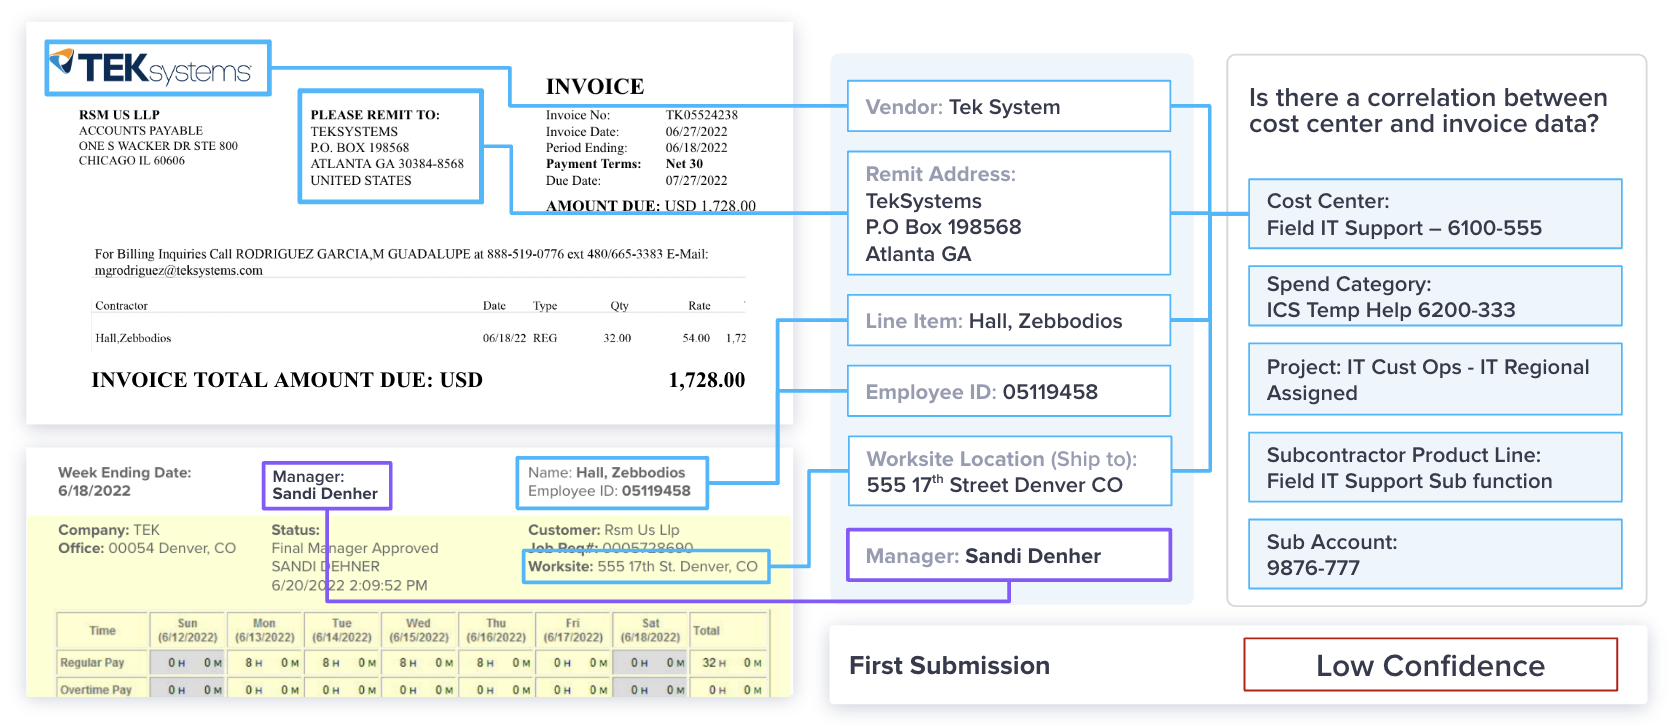Image resolution: width=1672 pixels, height=726 pixels.
Task: Click the correlation question heading
Action: point(1428,110)
